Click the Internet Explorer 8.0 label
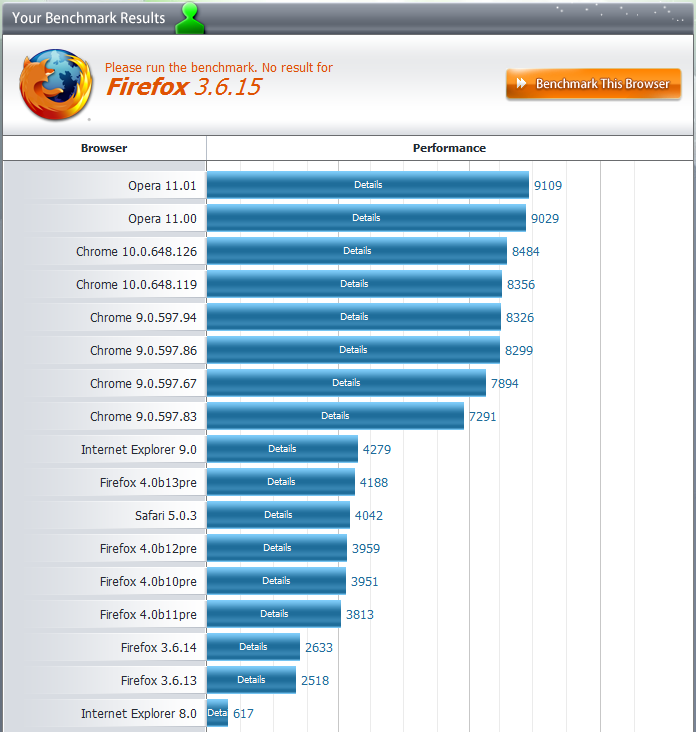 click(139, 714)
